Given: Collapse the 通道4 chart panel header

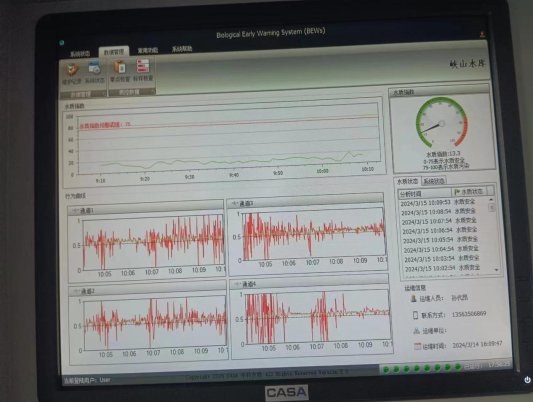Looking at the screenshot, I should 309,282.
